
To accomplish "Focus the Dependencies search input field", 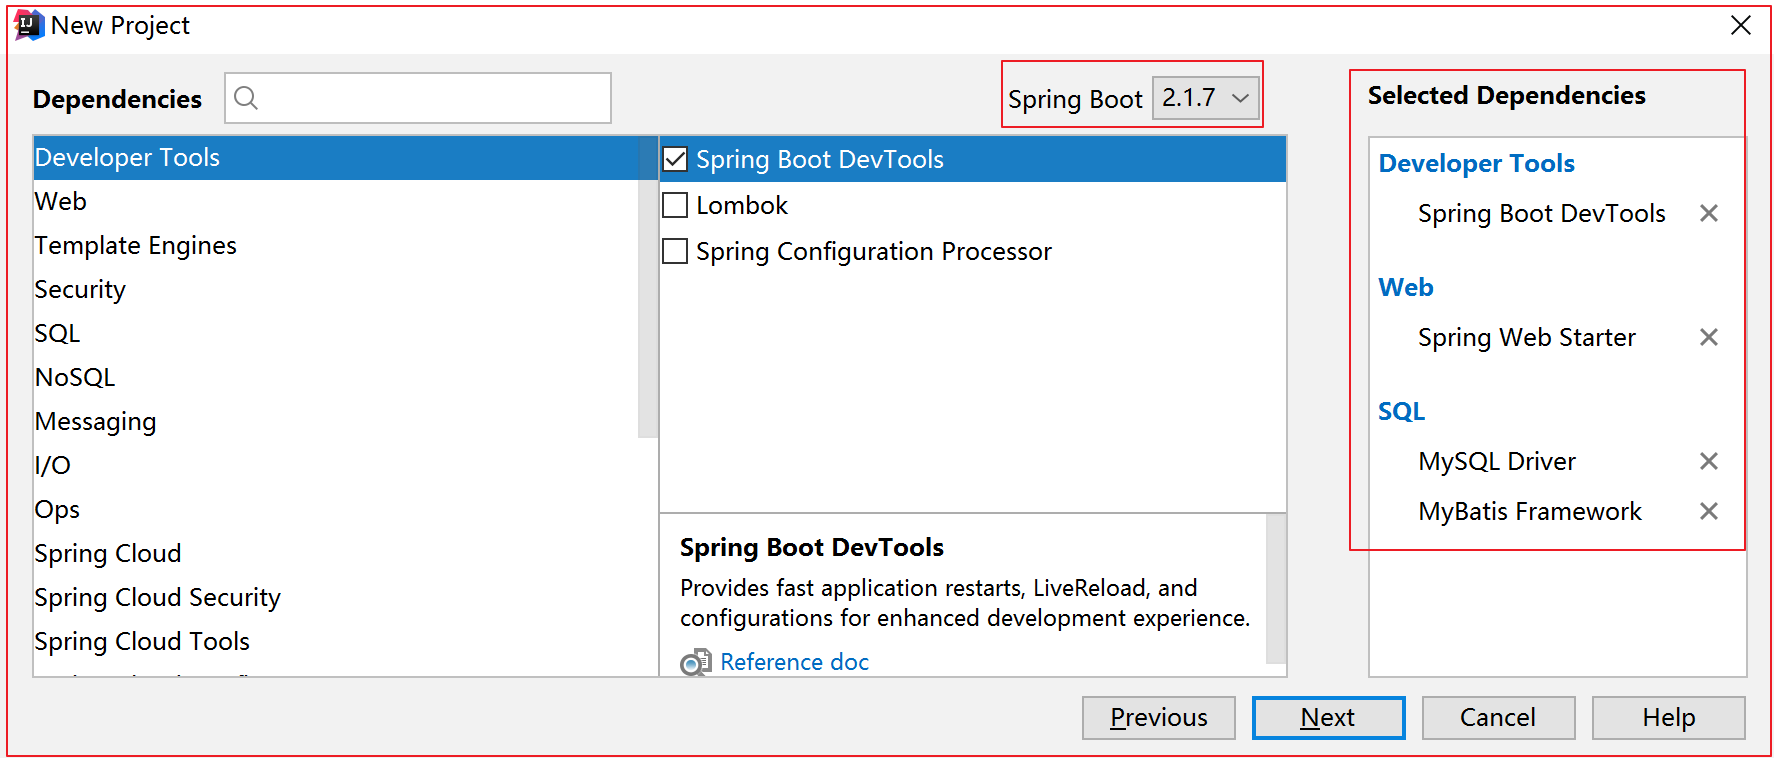I will pos(418,98).
